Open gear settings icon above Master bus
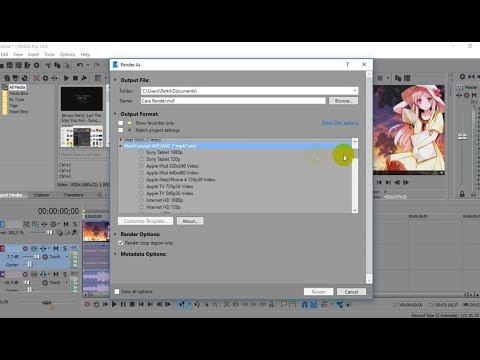Viewport: 480px width, 360px height. tap(462, 77)
